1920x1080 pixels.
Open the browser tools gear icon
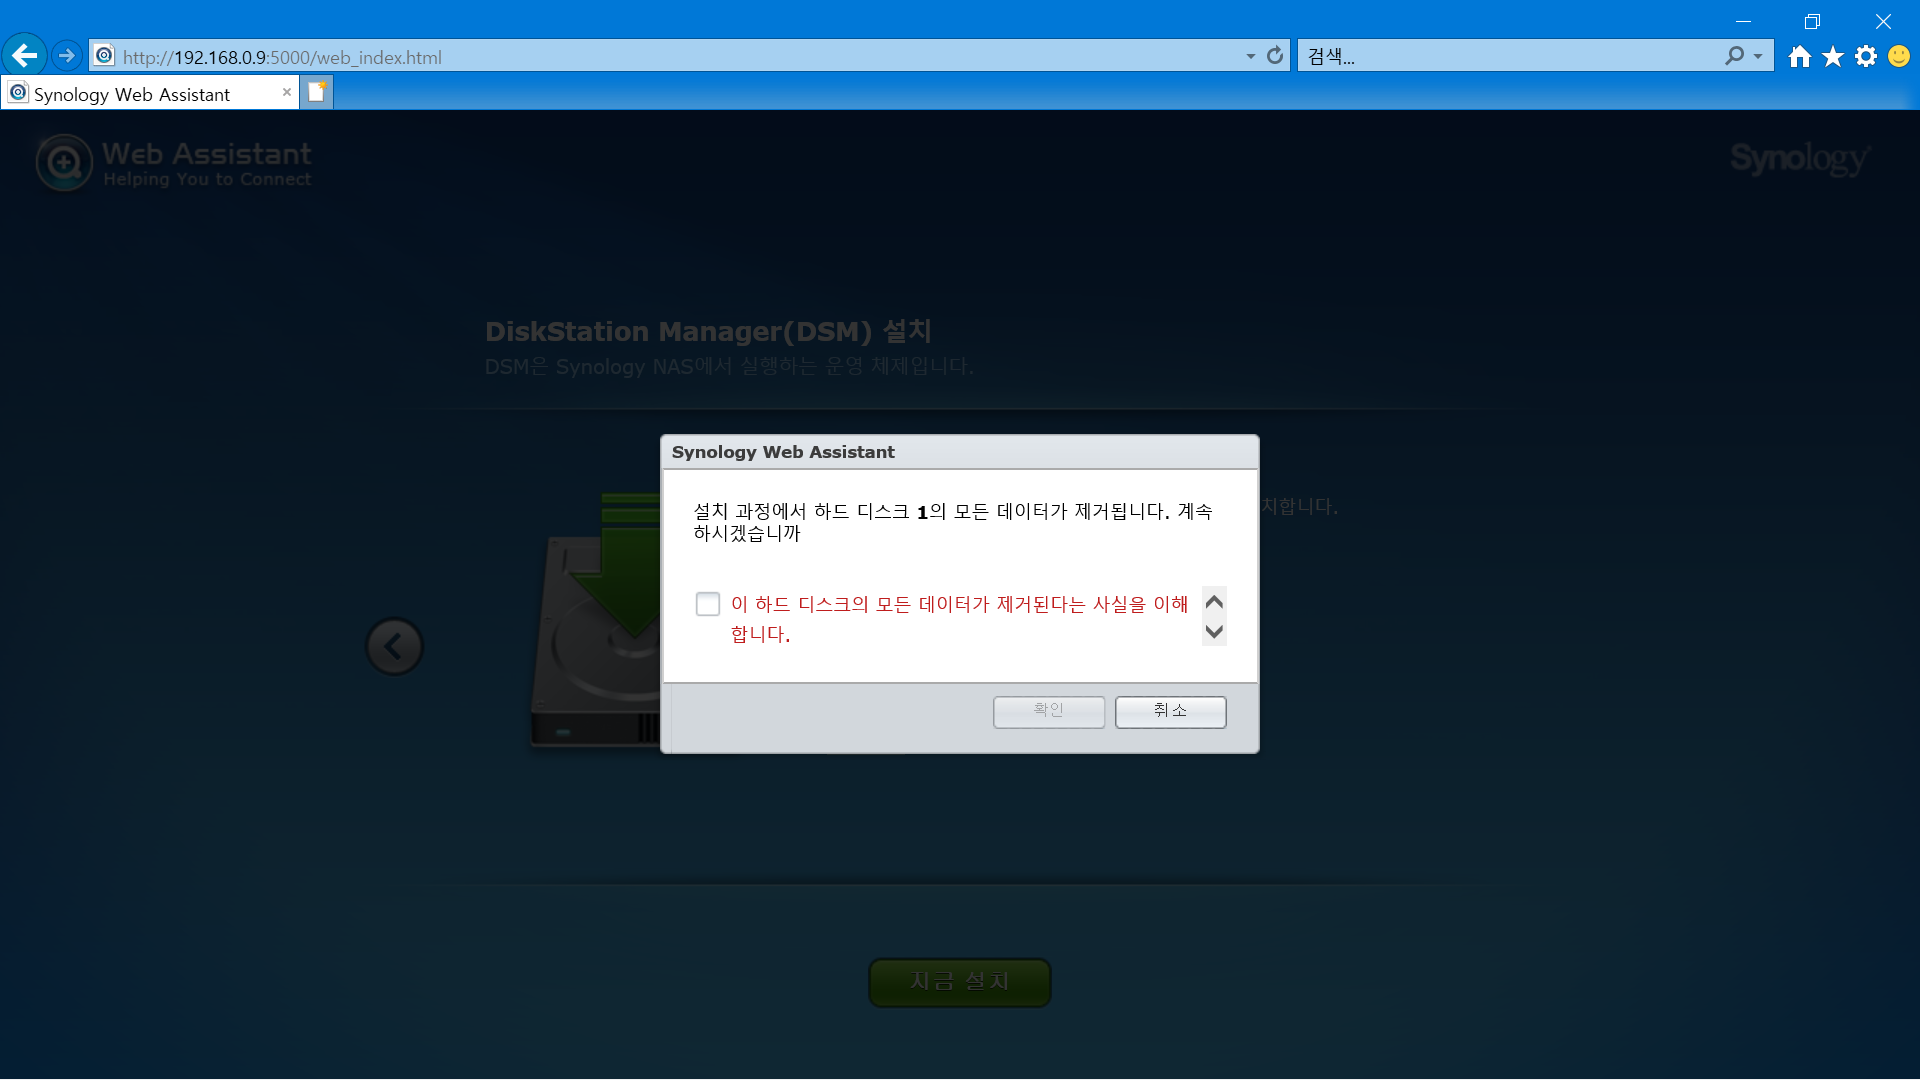click(1866, 57)
